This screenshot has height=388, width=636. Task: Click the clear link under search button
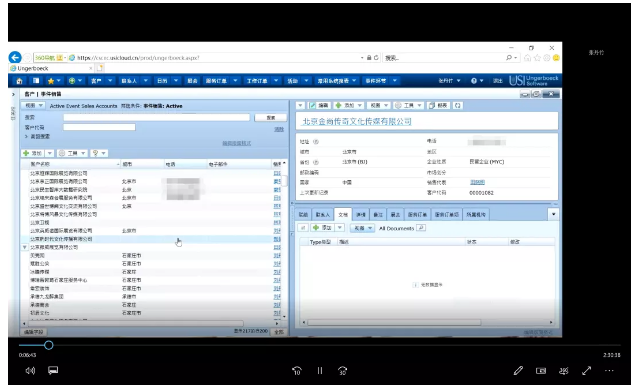pyautogui.click(x=279, y=129)
